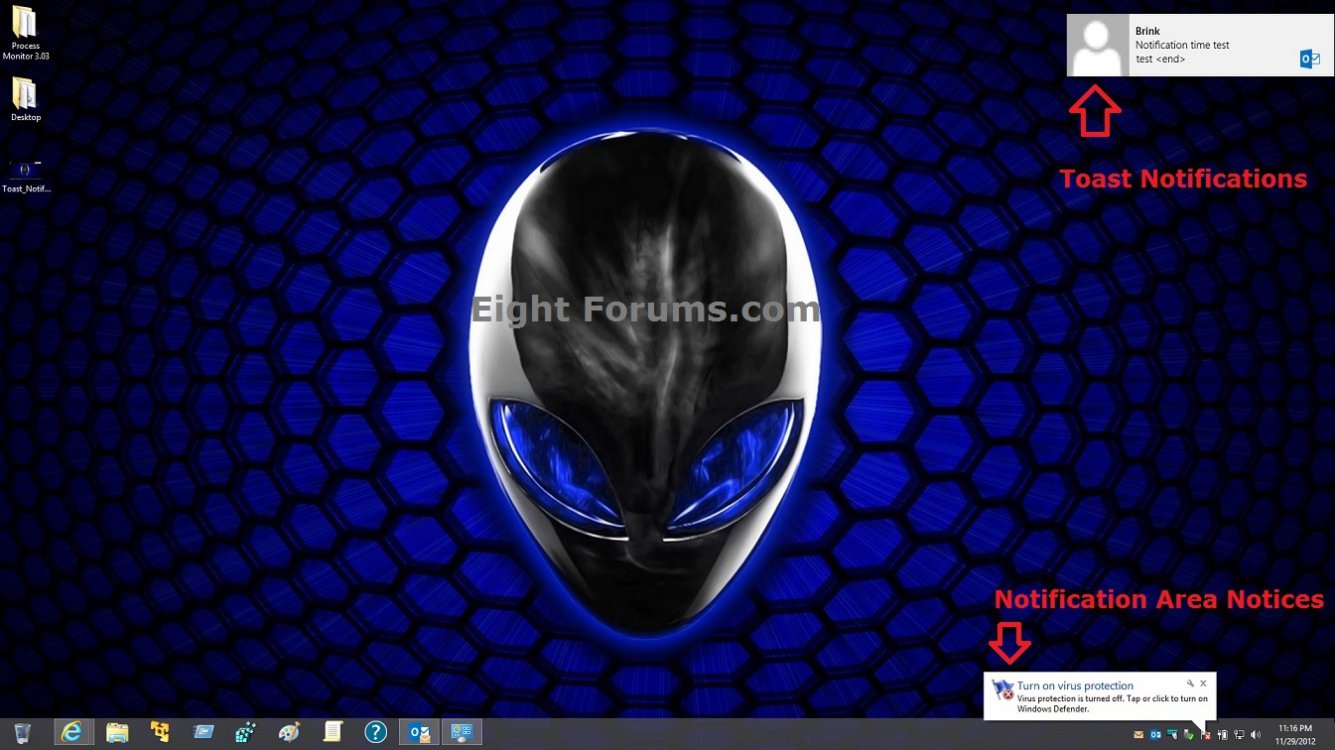Switch to Outlook on the taskbar
The height and width of the screenshot is (750, 1335).
point(420,732)
